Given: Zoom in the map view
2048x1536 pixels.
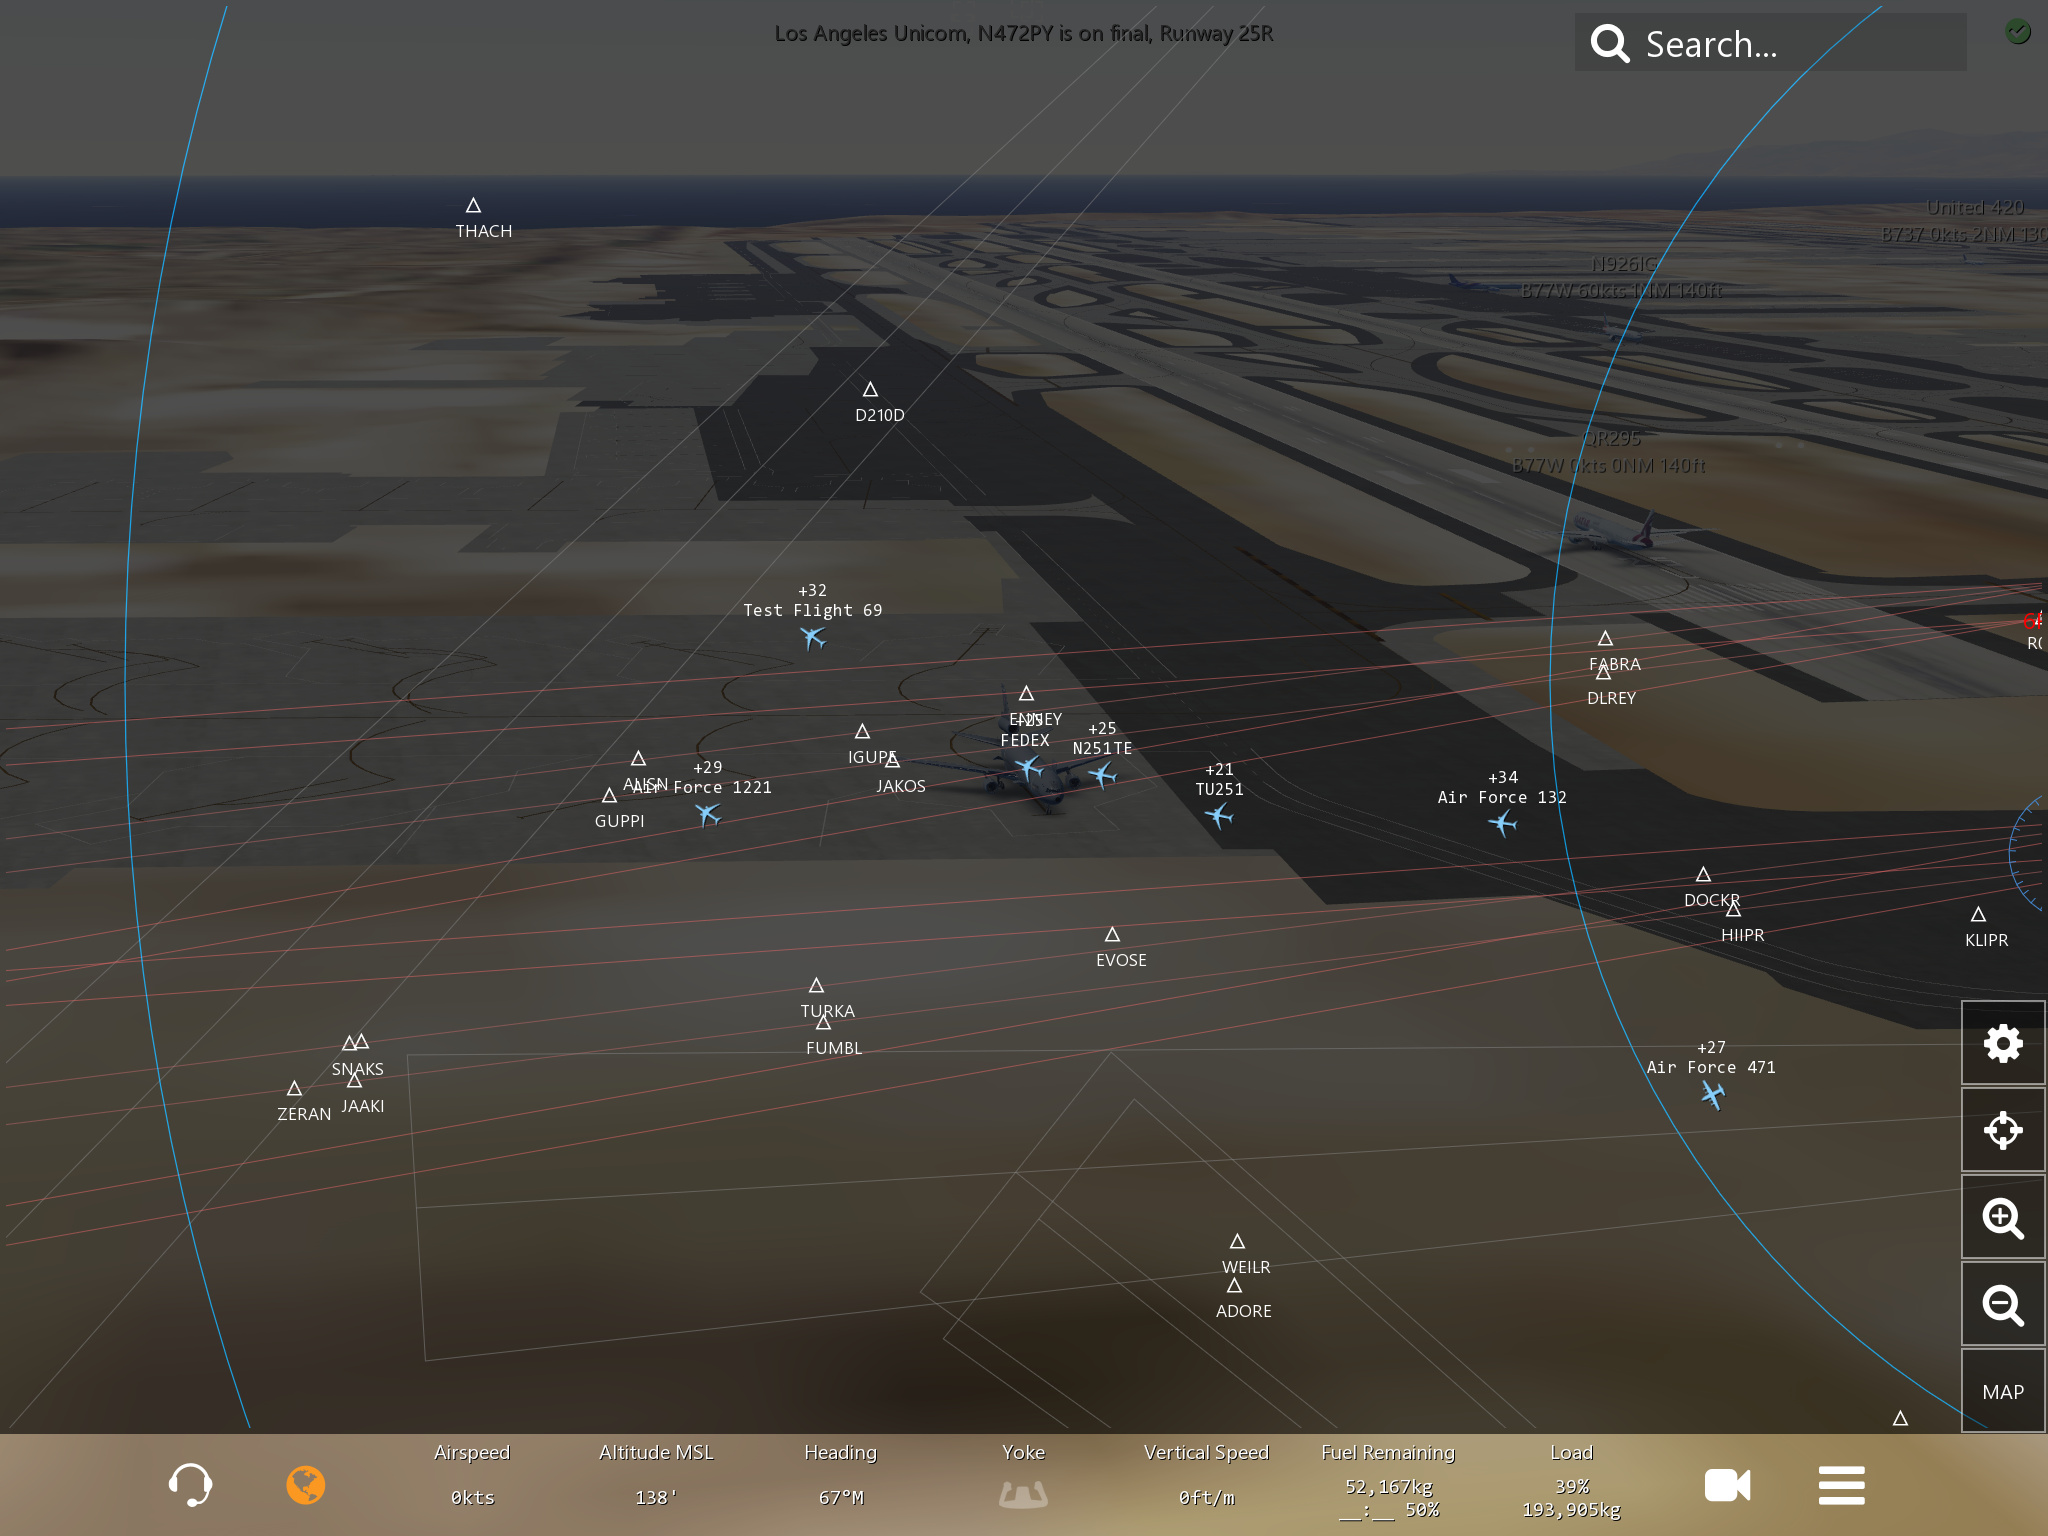Looking at the screenshot, I should tap(2002, 1217).
